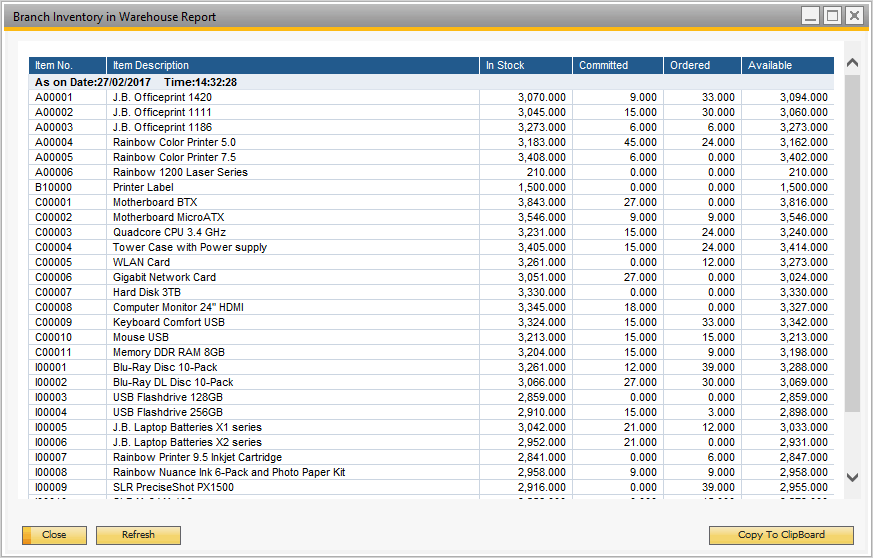Select WLAN Card description
Image resolution: width=873 pixels, height=558 pixels.
(x=141, y=263)
